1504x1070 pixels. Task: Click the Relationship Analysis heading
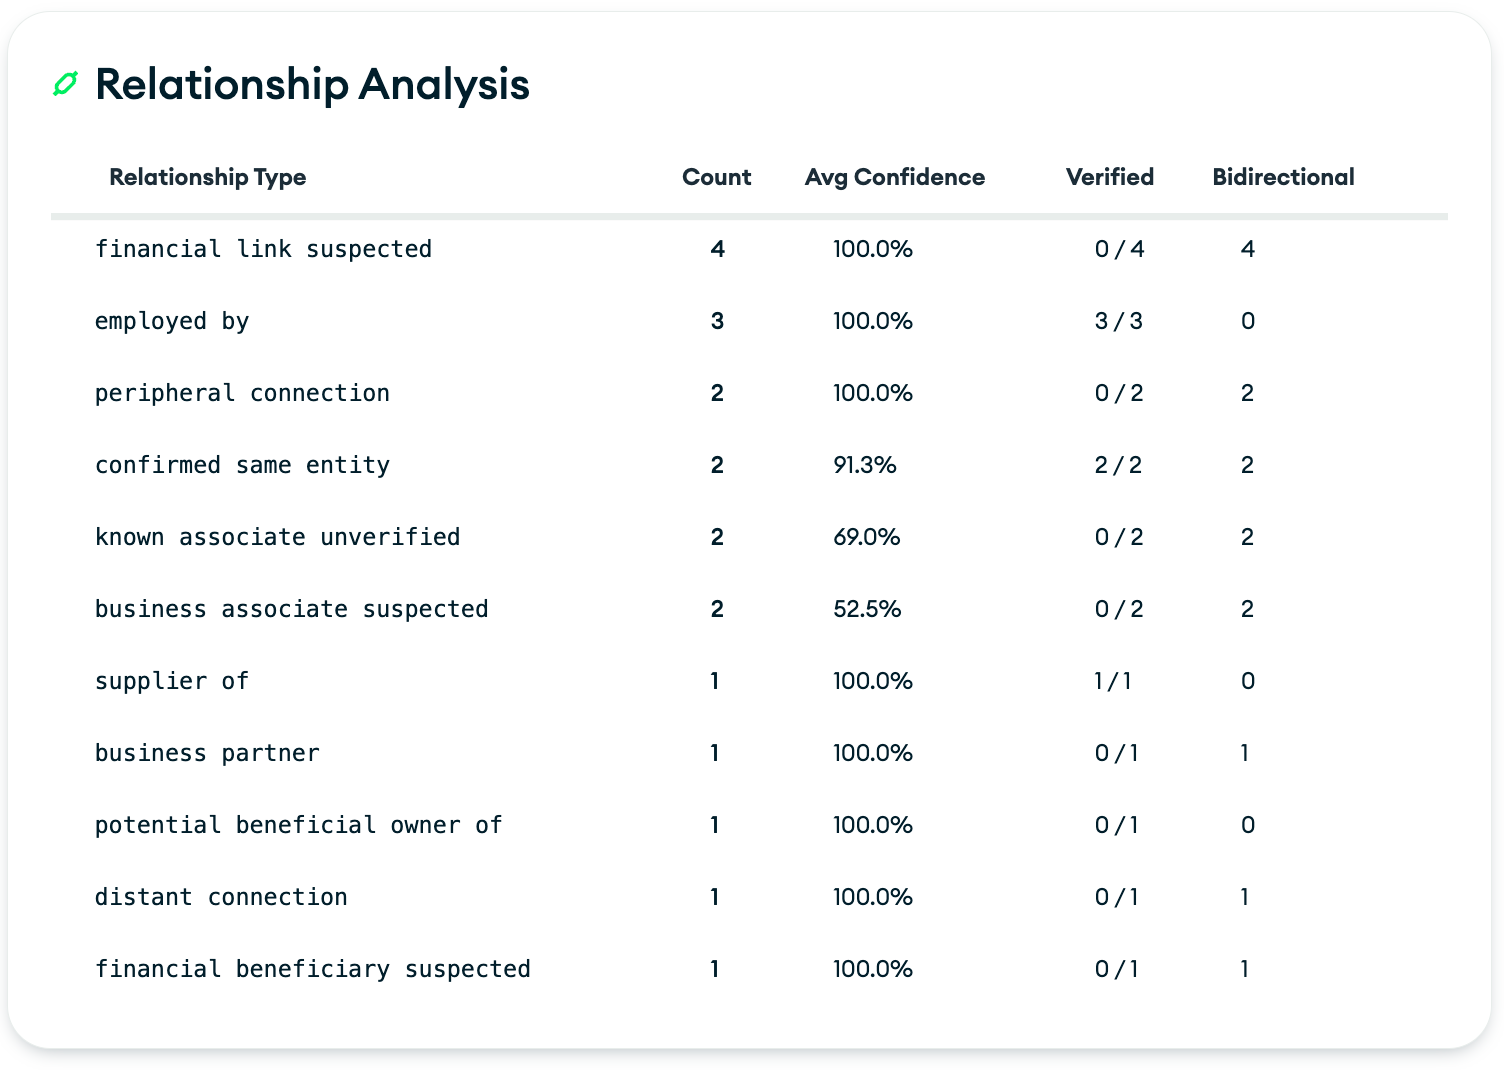point(312,84)
